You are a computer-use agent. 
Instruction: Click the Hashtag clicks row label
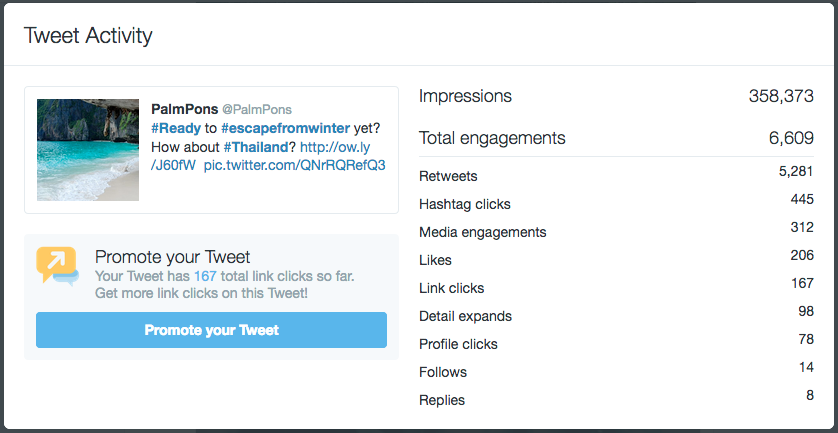coord(464,204)
